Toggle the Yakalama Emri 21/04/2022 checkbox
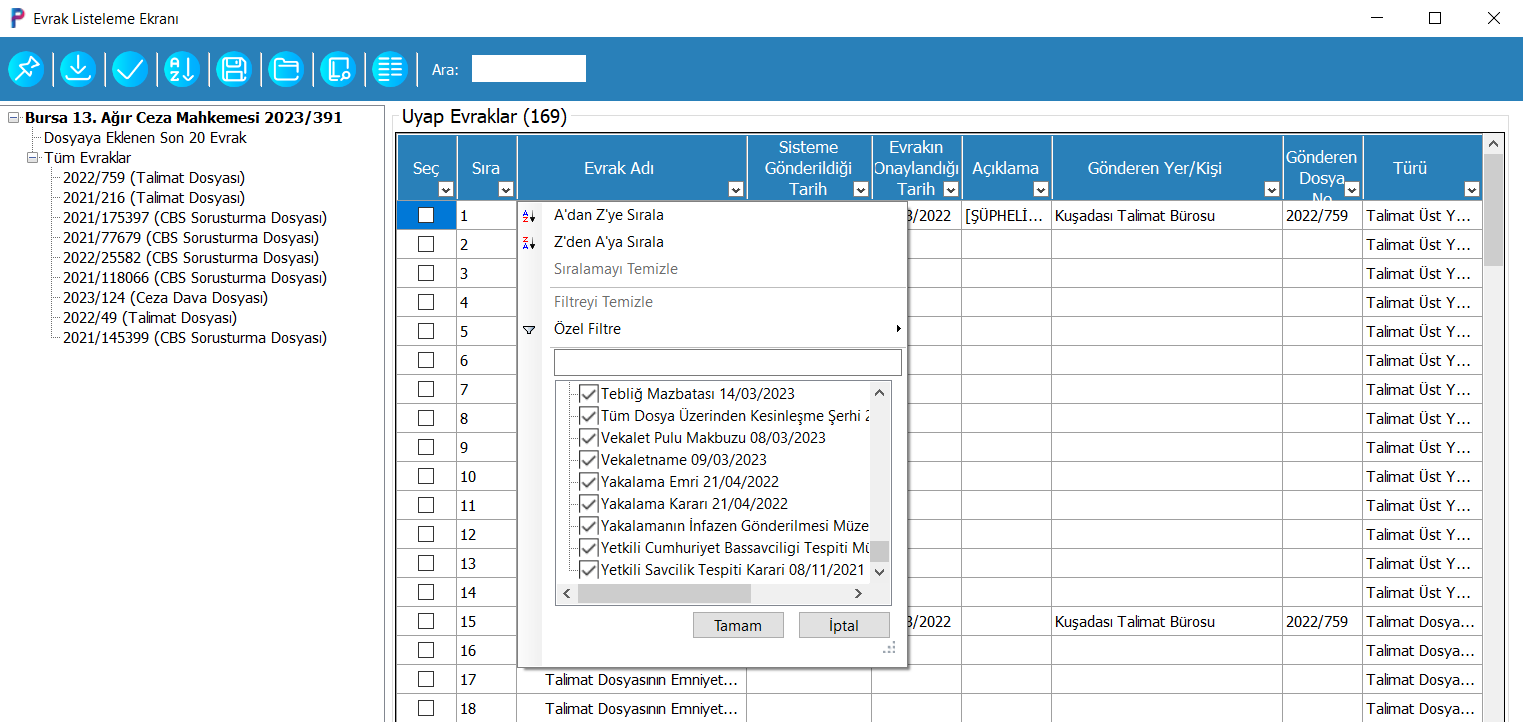1523x722 pixels. pyautogui.click(x=589, y=482)
